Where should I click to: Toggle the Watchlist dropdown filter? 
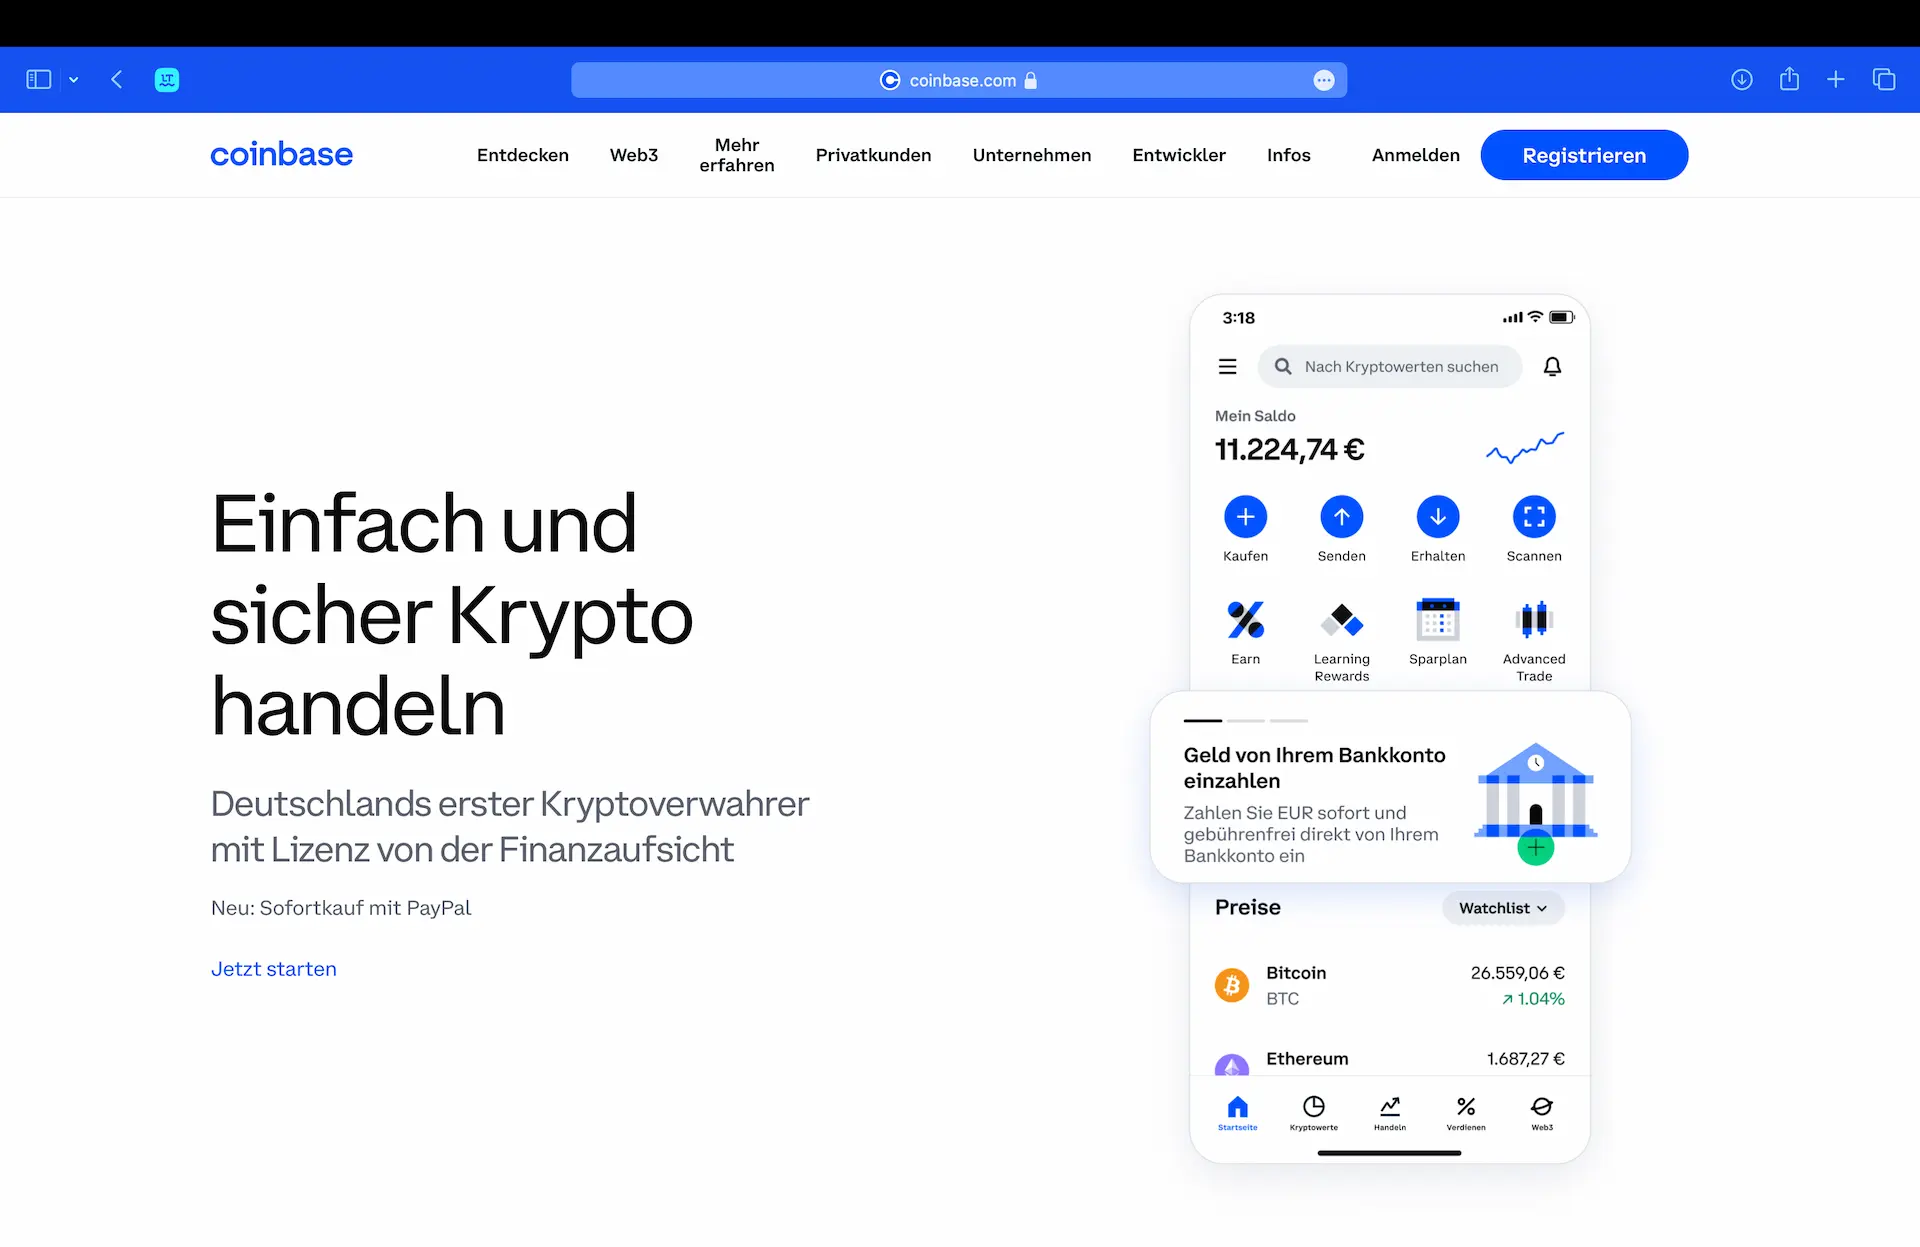pyautogui.click(x=1500, y=908)
